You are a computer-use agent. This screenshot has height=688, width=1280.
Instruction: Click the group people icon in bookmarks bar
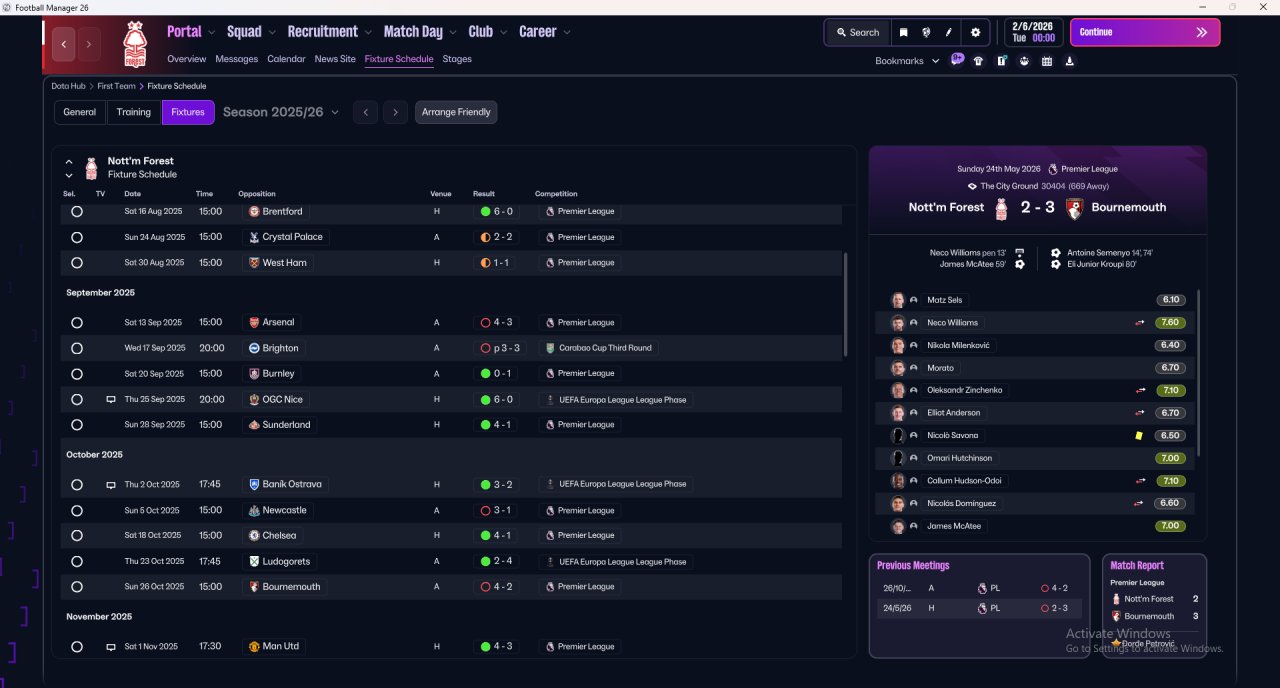tap(1024, 61)
